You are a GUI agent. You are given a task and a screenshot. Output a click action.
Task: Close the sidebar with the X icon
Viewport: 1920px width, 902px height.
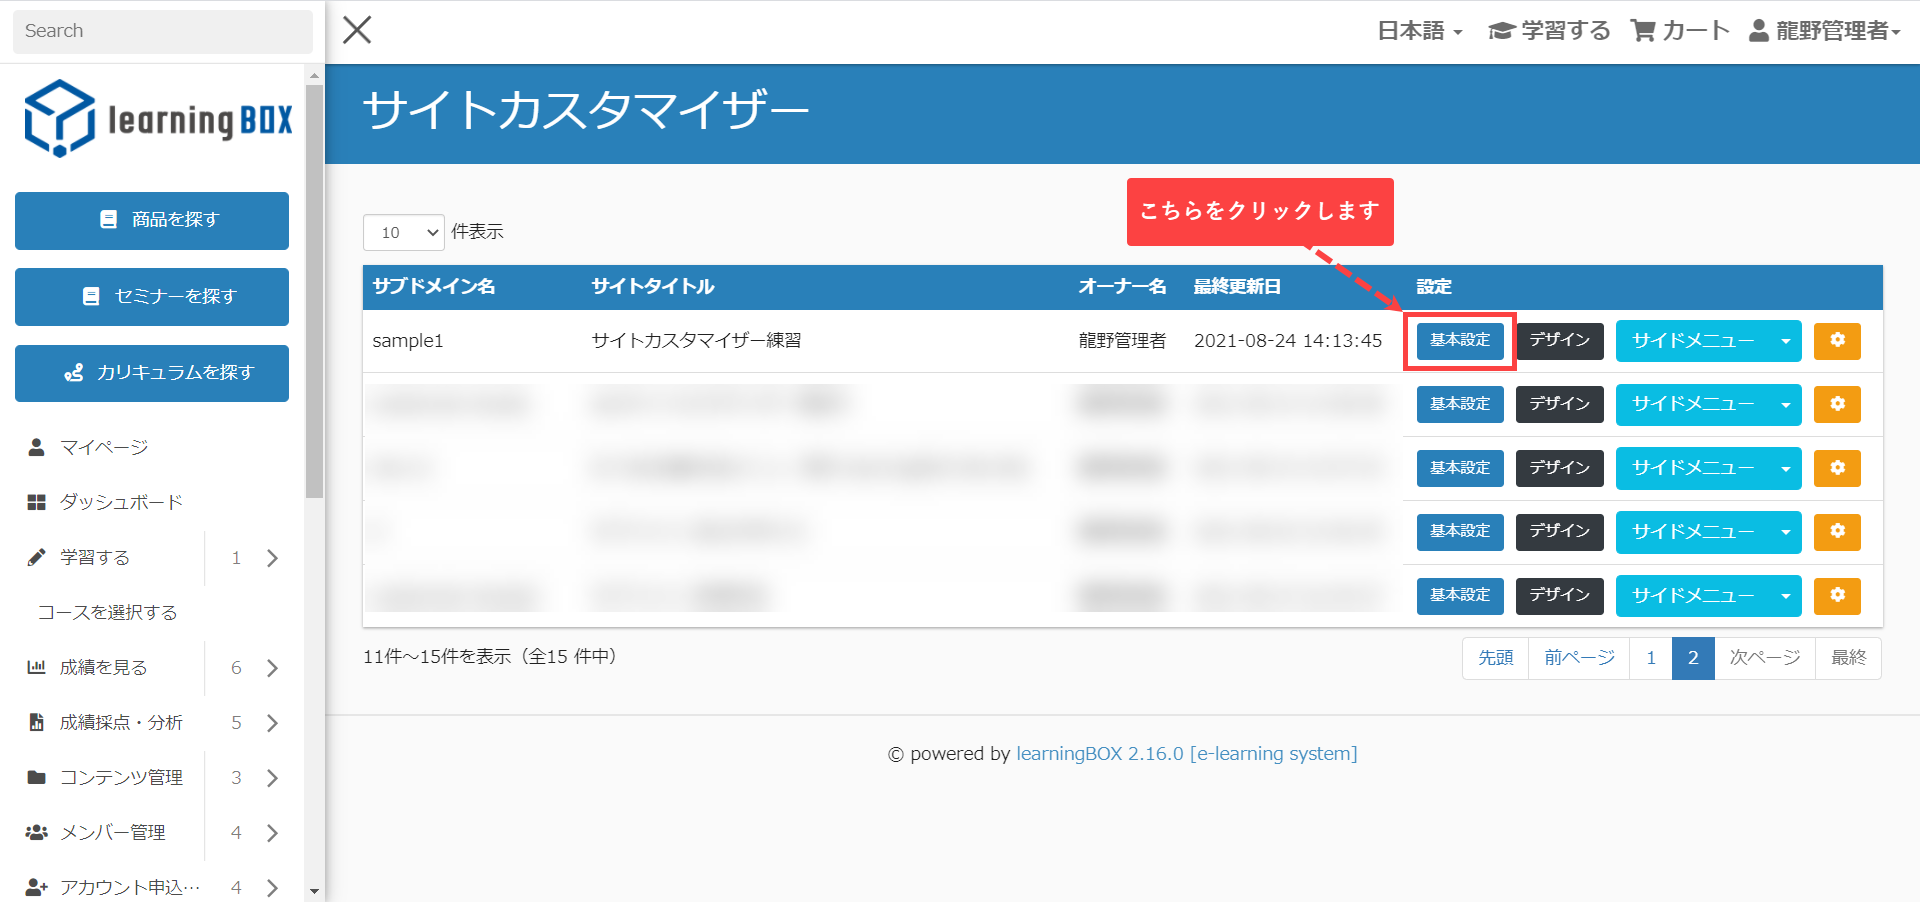click(x=357, y=30)
